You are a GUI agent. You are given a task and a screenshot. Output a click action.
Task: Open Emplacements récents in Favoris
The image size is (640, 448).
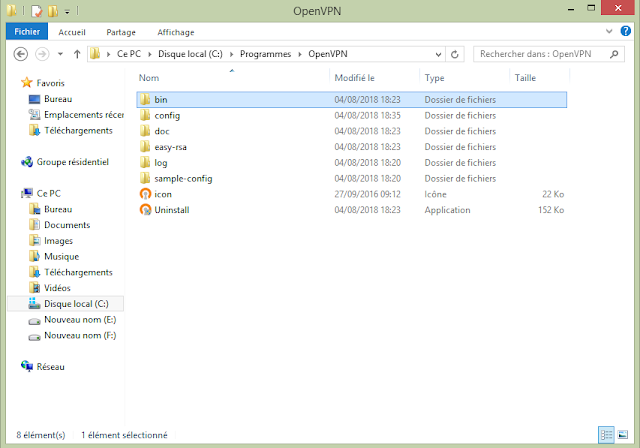[84, 115]
